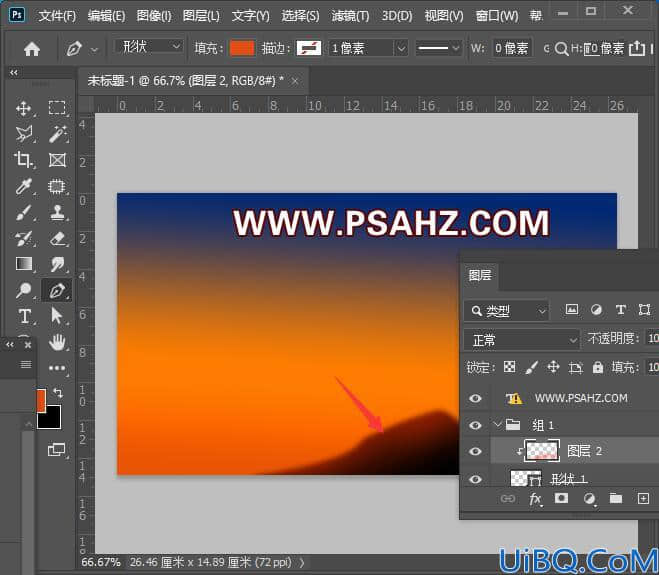659x575 pixels.
Task: Open the stroke line style dropdown
Action: pos(438,48)
